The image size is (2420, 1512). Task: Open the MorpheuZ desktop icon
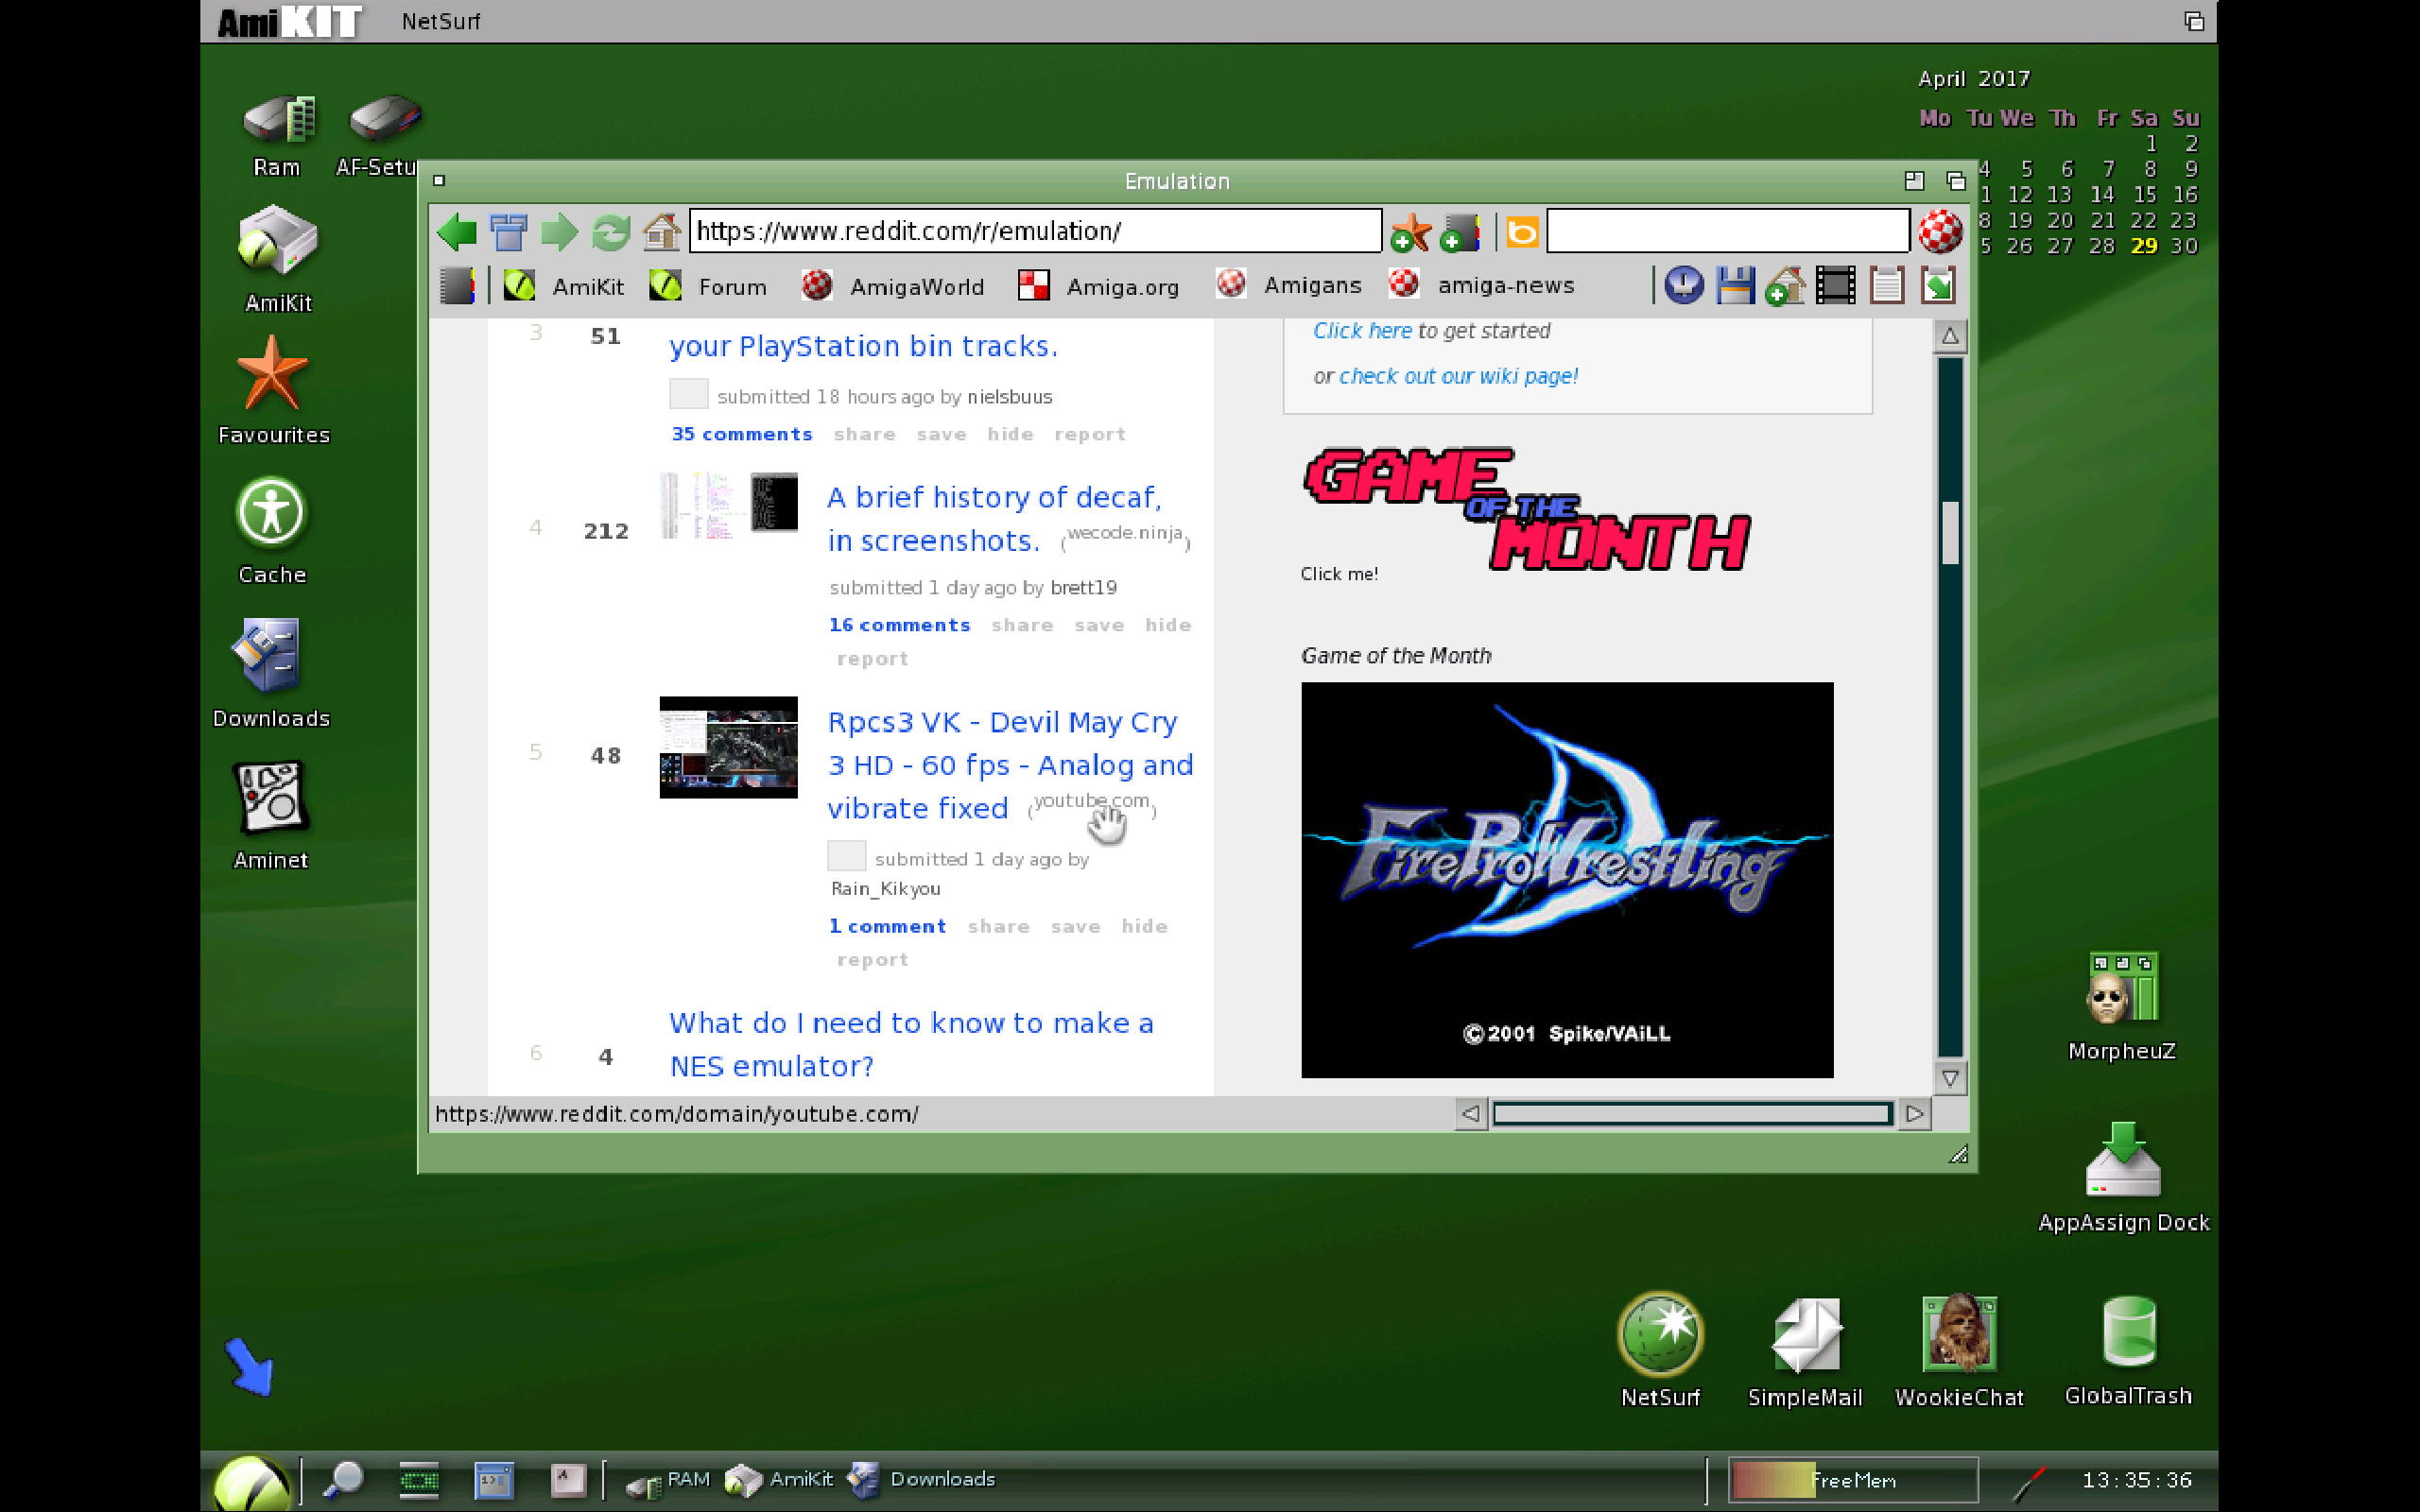pos(2121,1006)
